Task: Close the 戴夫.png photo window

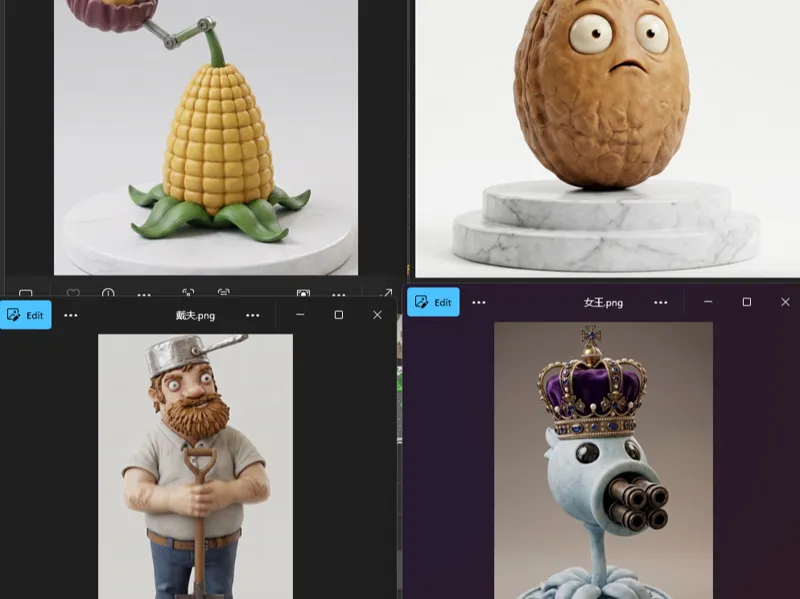Action: point(377,315)
